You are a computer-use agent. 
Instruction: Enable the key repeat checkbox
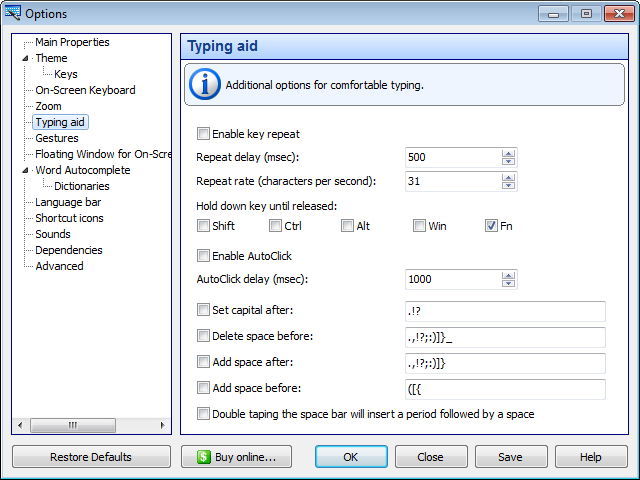pos(204,134)
